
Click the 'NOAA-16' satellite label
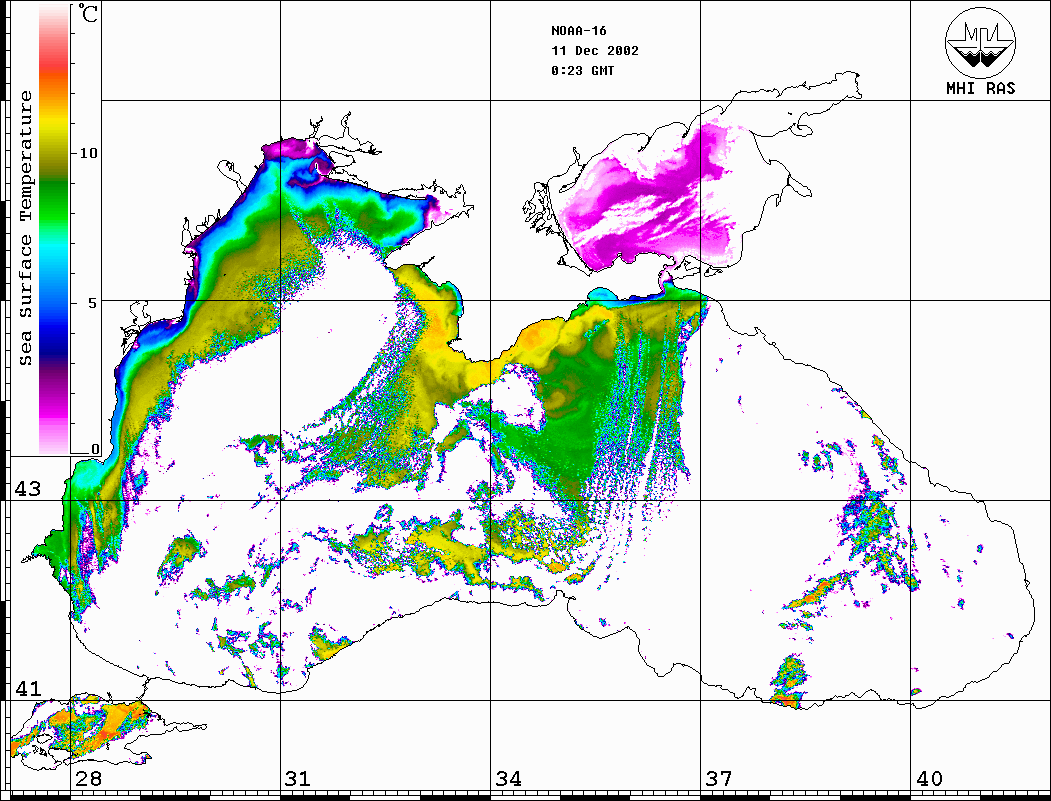pos(578,31)
